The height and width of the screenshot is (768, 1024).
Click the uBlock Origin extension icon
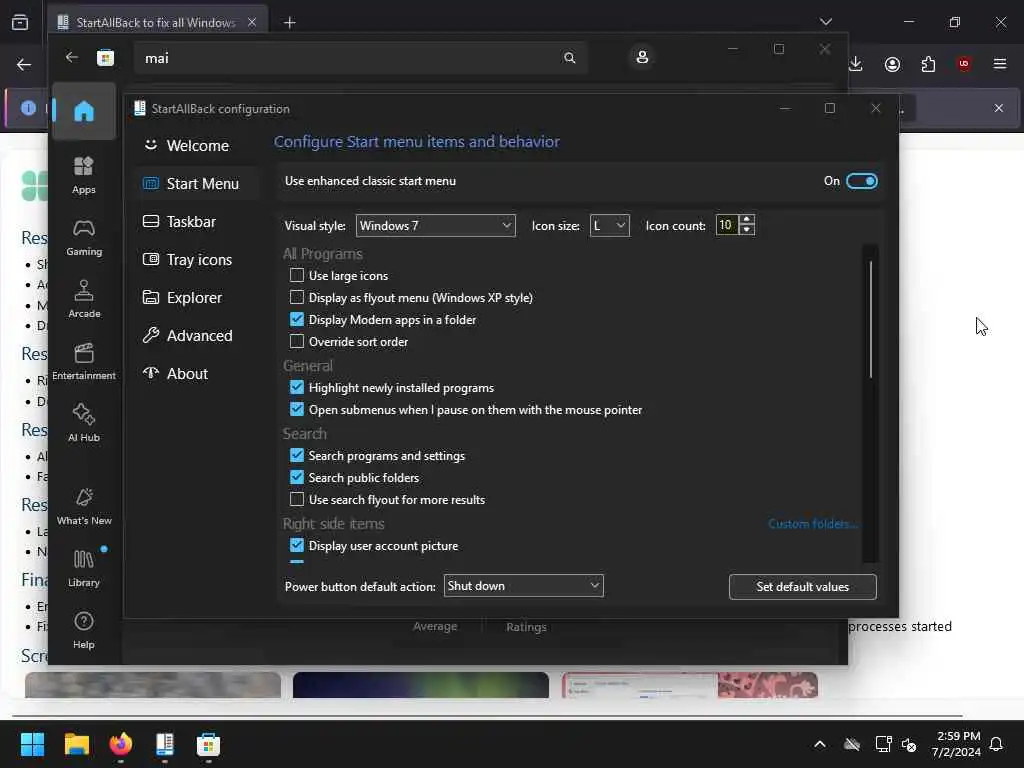(x=963, y=64)
